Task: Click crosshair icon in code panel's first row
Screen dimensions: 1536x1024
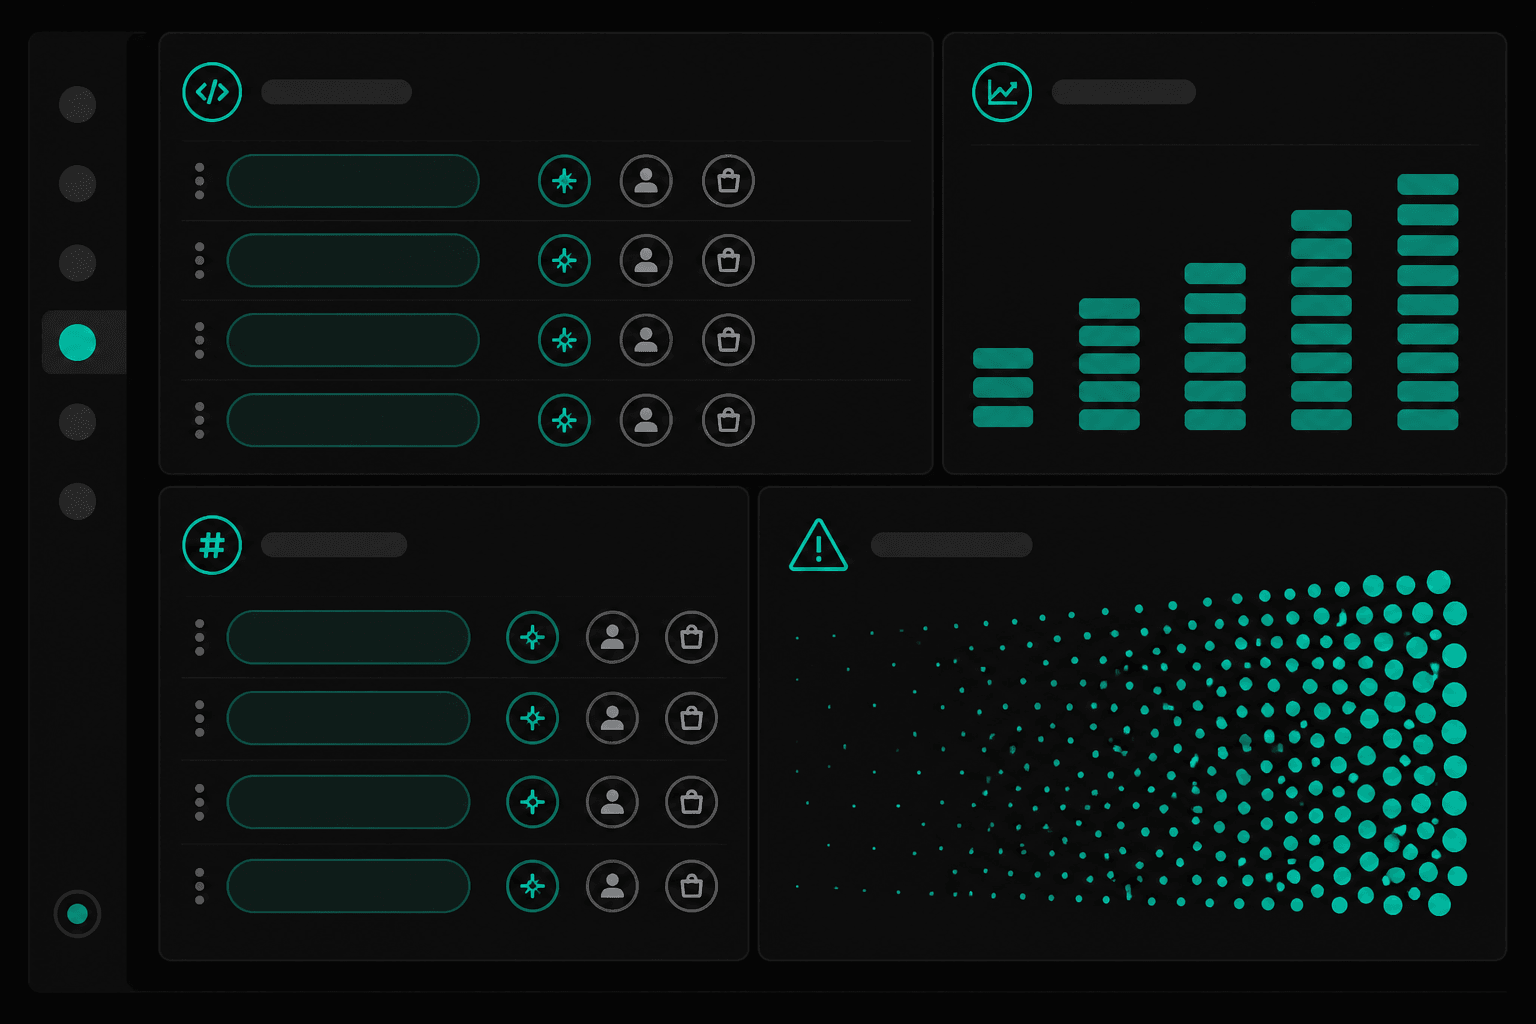Action: 564,181
